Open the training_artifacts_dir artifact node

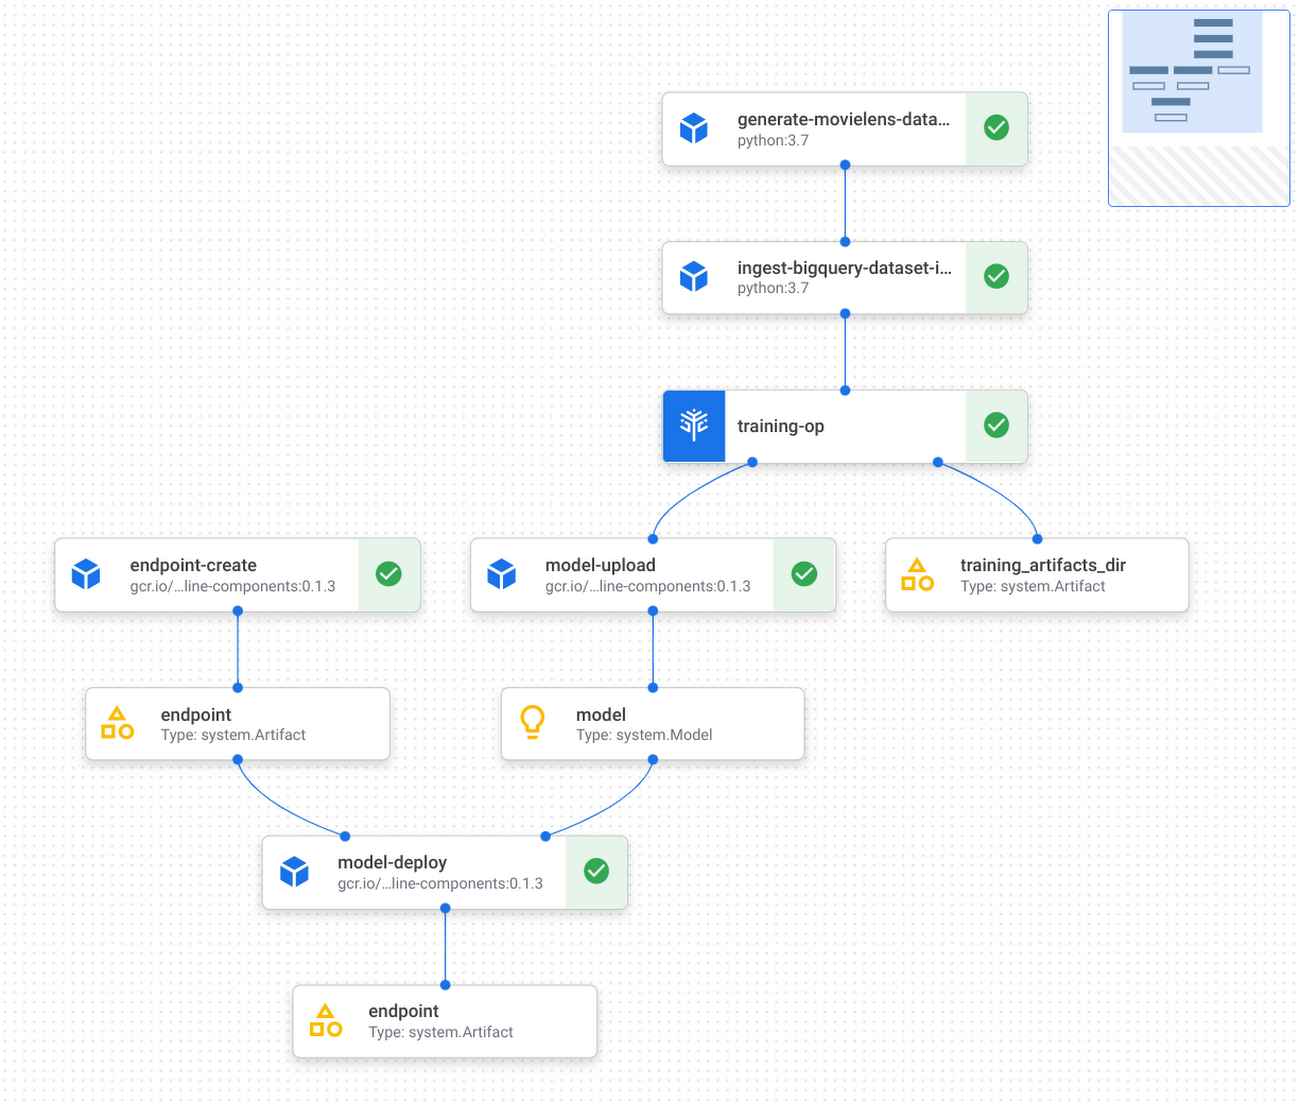coord(1037,575)
